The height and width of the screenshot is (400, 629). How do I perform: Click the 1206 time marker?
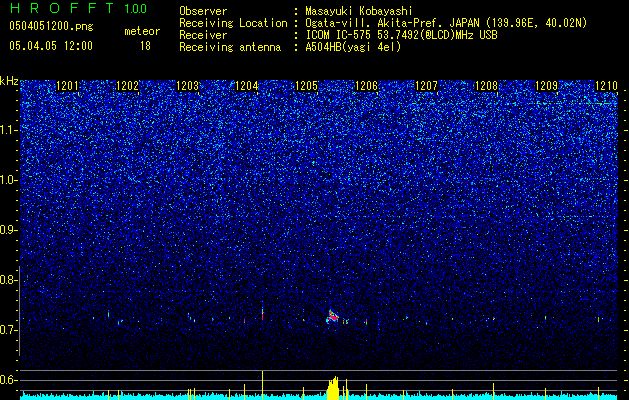pyautogui.click(x=367, y=86)
